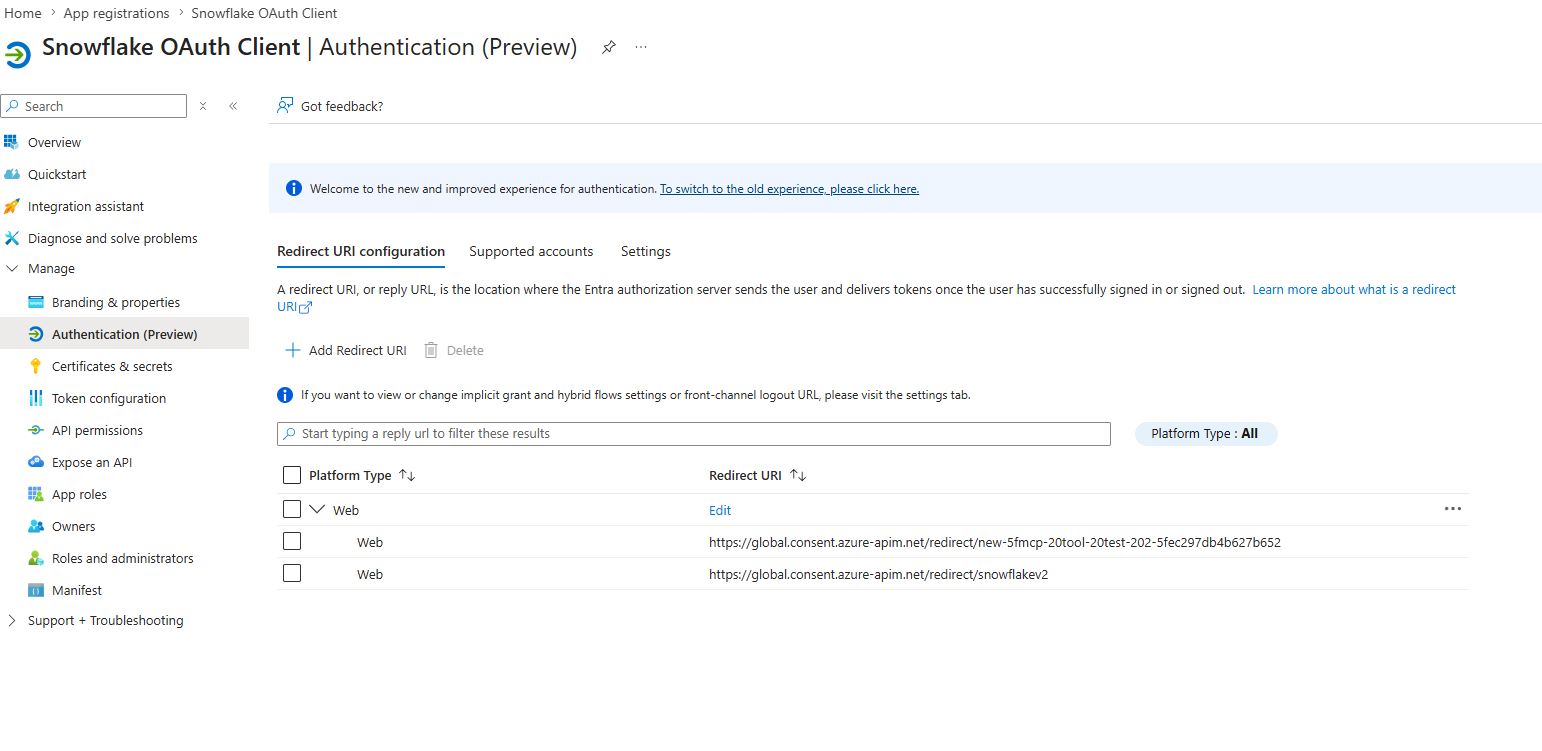The height and width of the screenshot is (751, 1542).
Task: Open Token configuration from the sidebar
Action: pos(109,398)
